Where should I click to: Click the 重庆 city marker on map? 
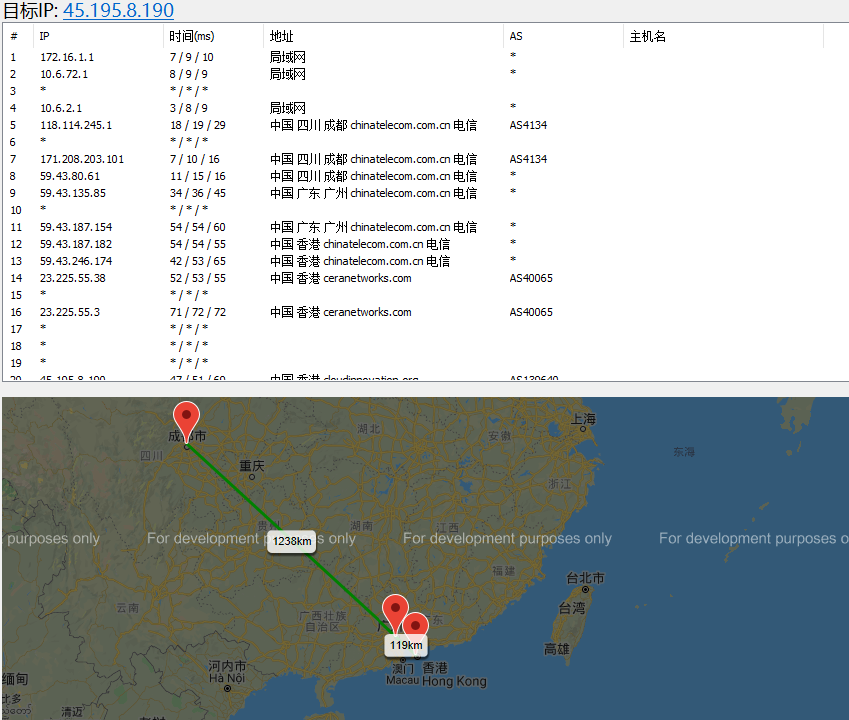[x=252, y=477]
